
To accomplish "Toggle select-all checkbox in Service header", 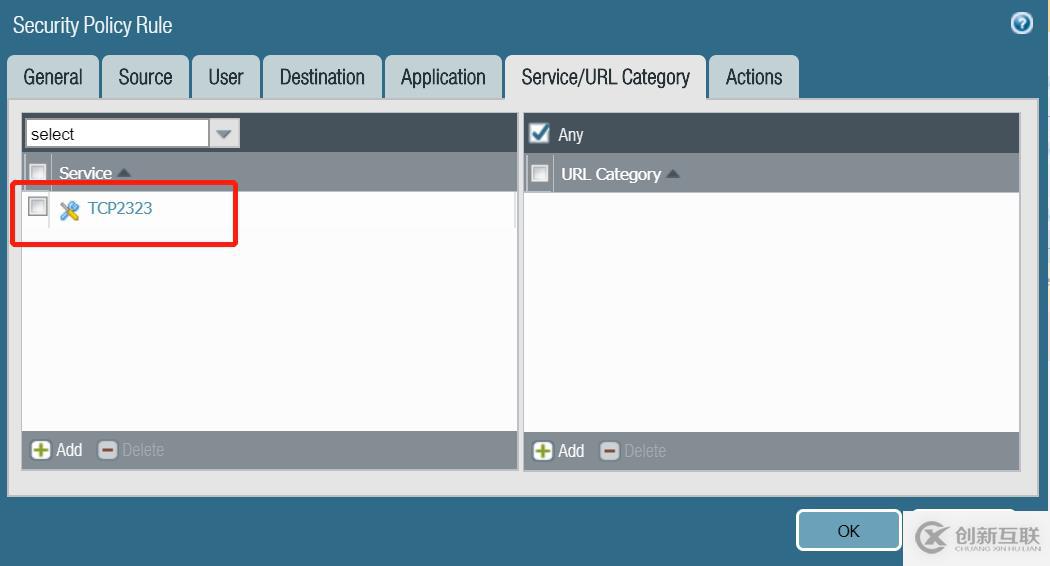I will 38,172.
